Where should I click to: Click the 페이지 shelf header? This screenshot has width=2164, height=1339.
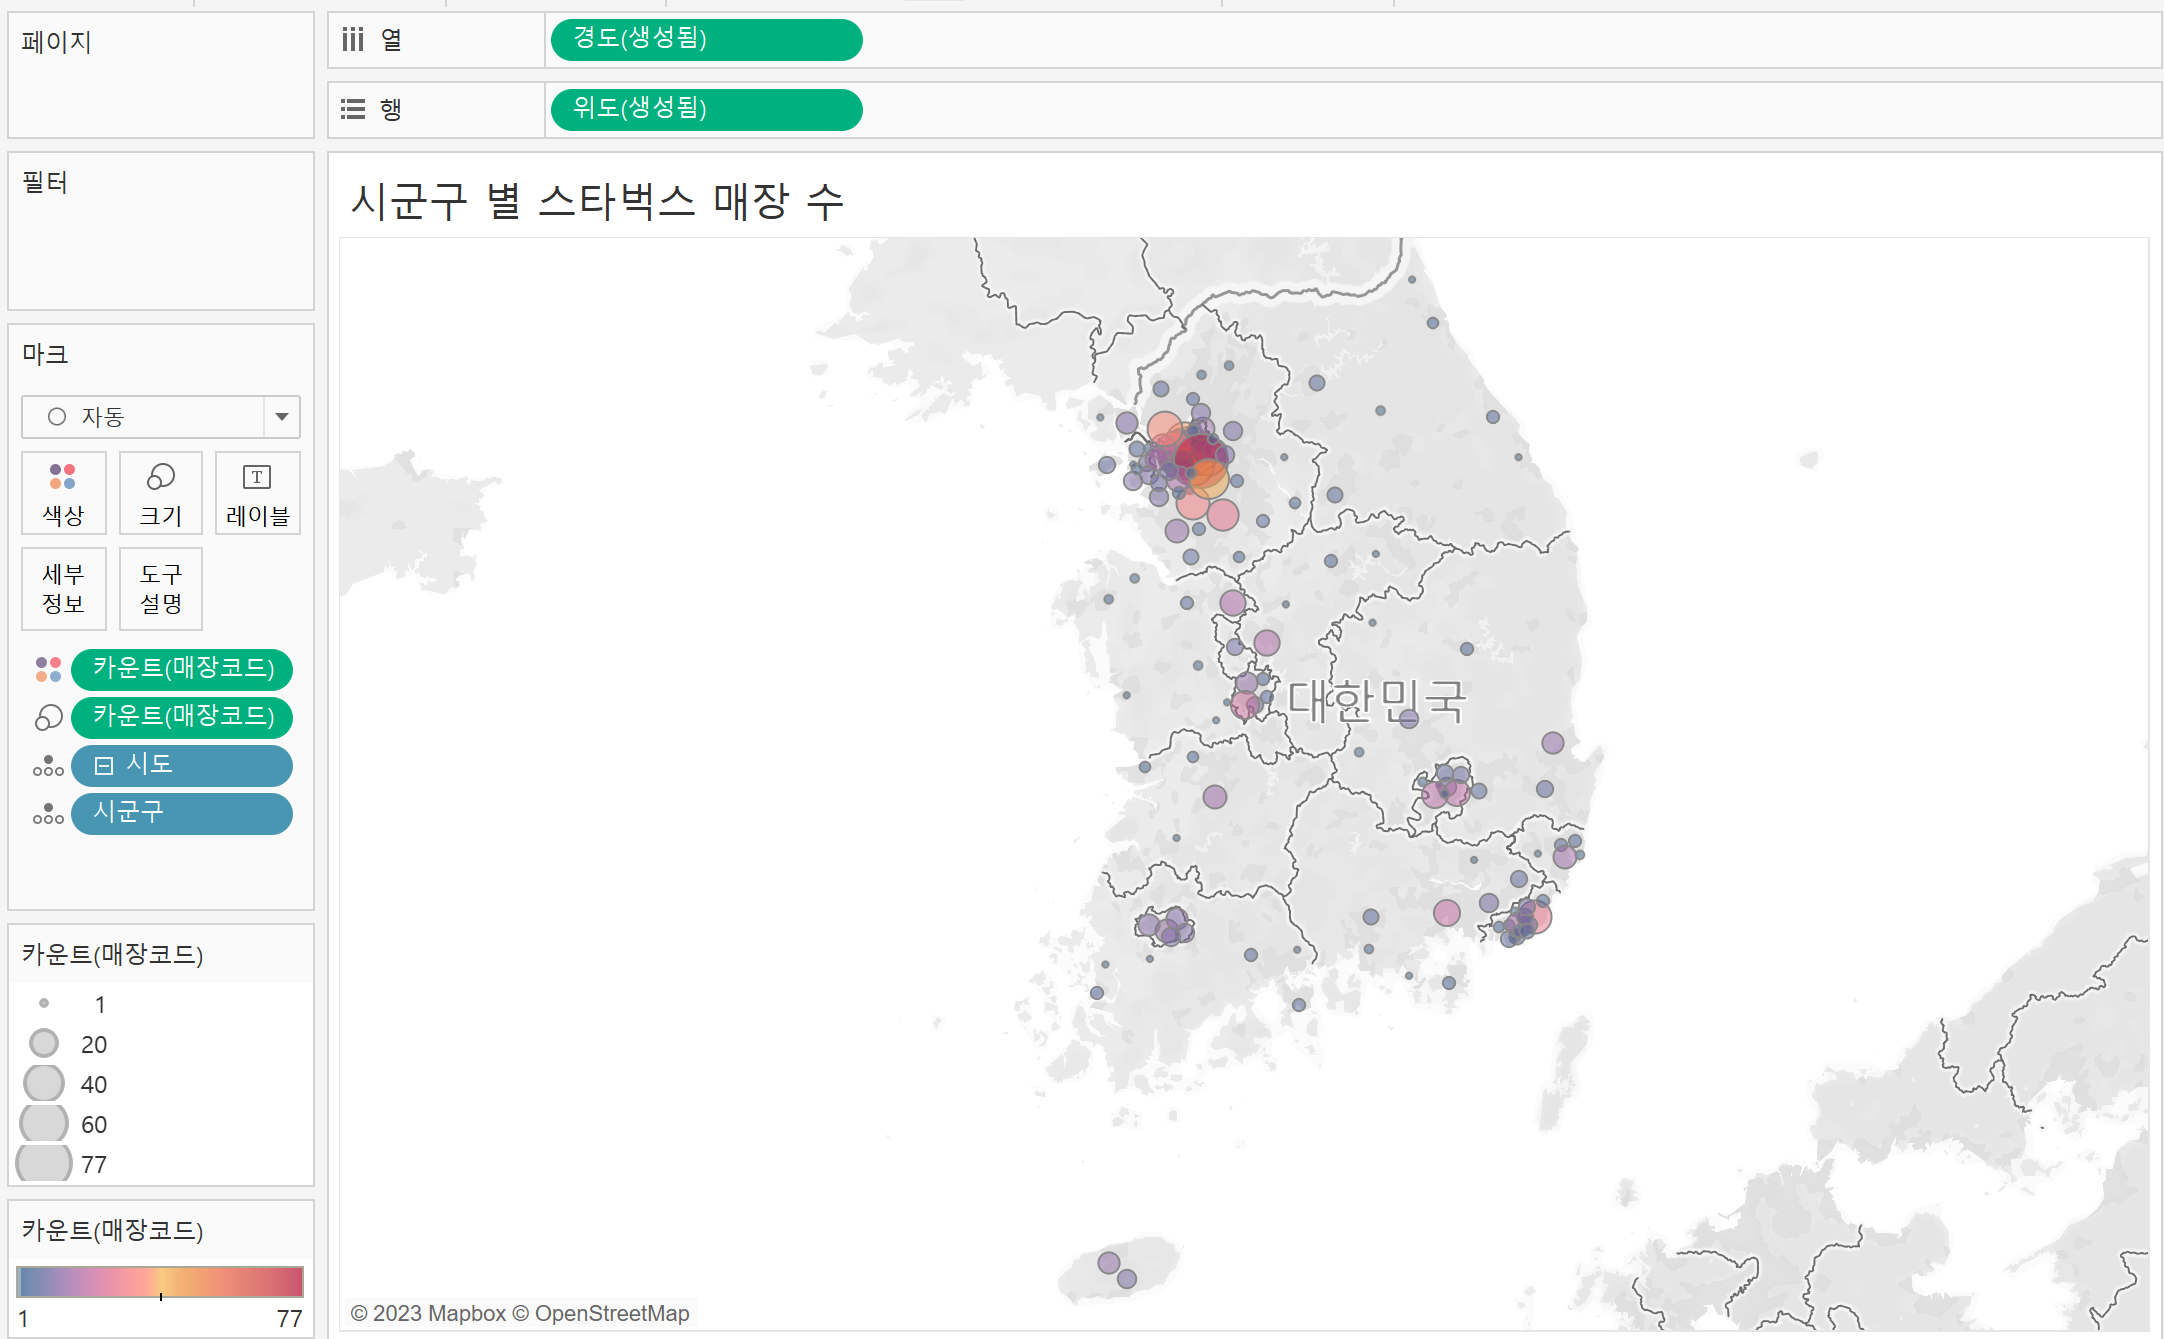click(57, 42)
